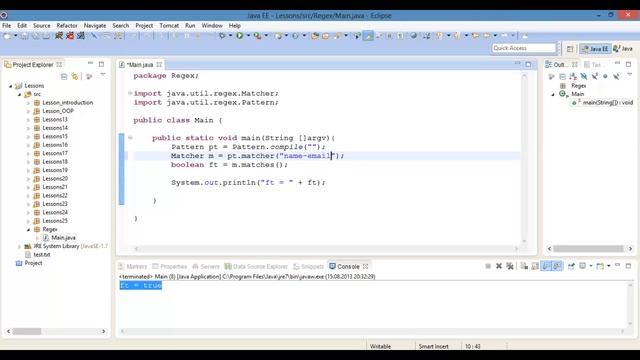640x360 pixels.
Task: Switch to the Data Source Explorer tab
Action: click(x=256, y=266)
